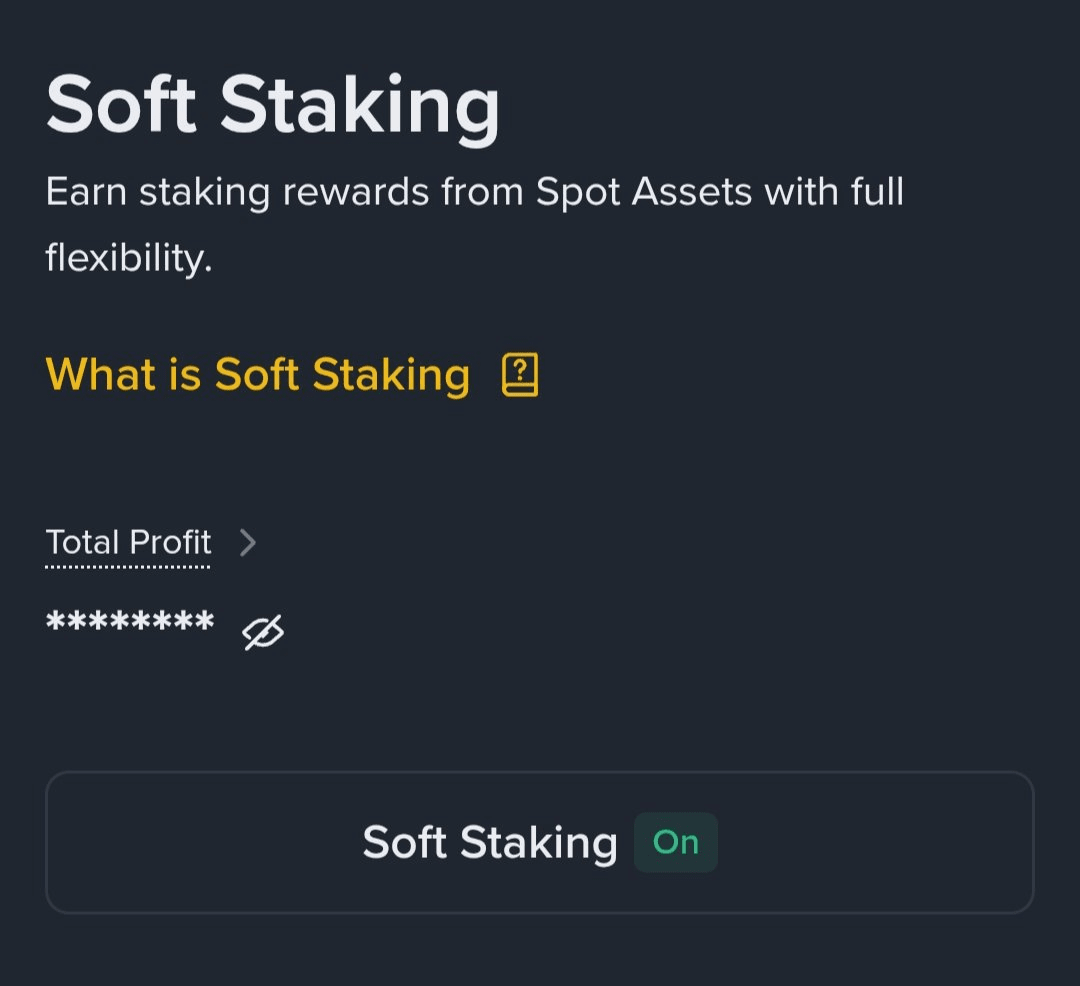This screenshot has width=1080, height=986.
Task: Open profit history with the right arrow
Action: [248, 543]
